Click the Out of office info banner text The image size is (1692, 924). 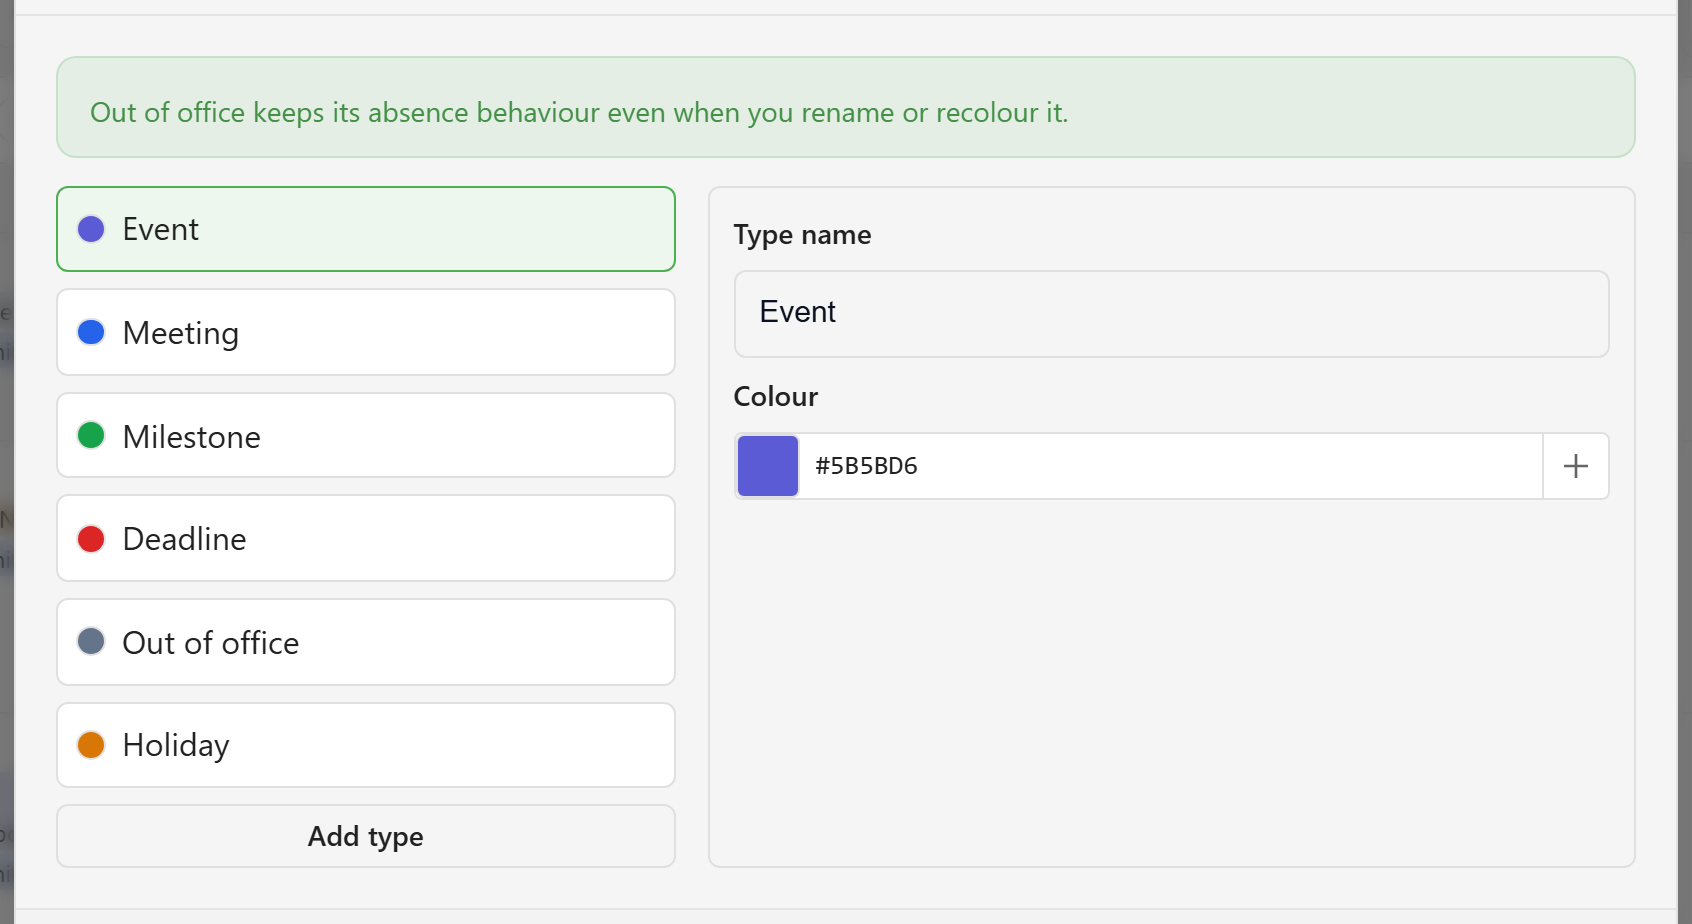point(579,112)
